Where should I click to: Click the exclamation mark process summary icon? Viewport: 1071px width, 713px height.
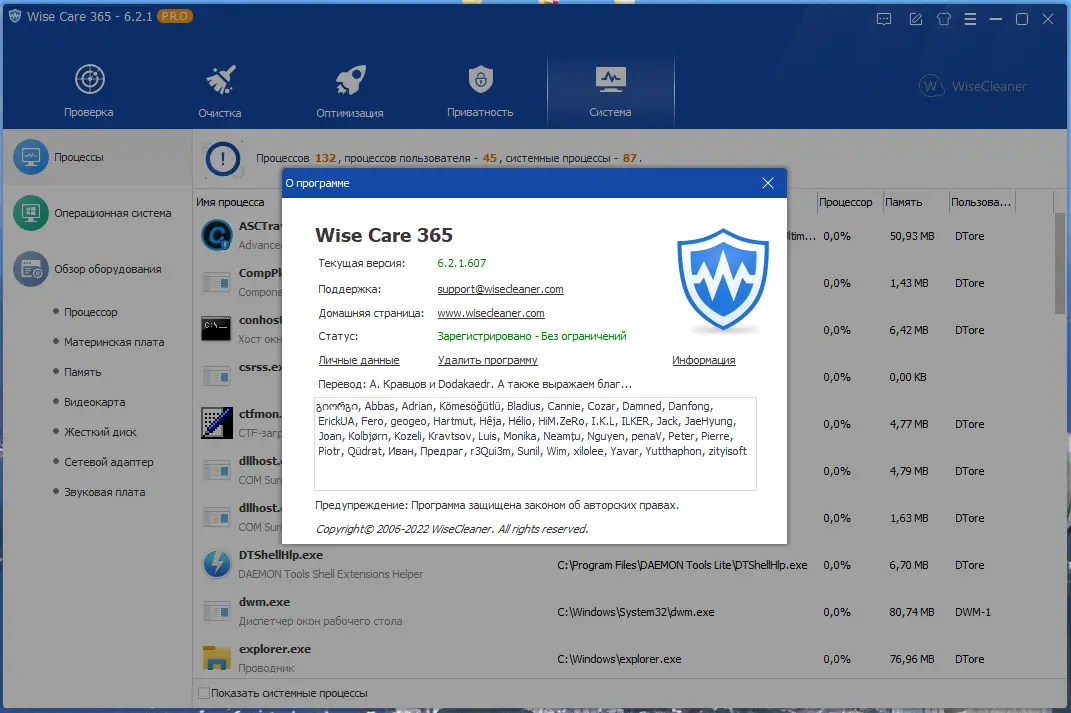[222, 158]
